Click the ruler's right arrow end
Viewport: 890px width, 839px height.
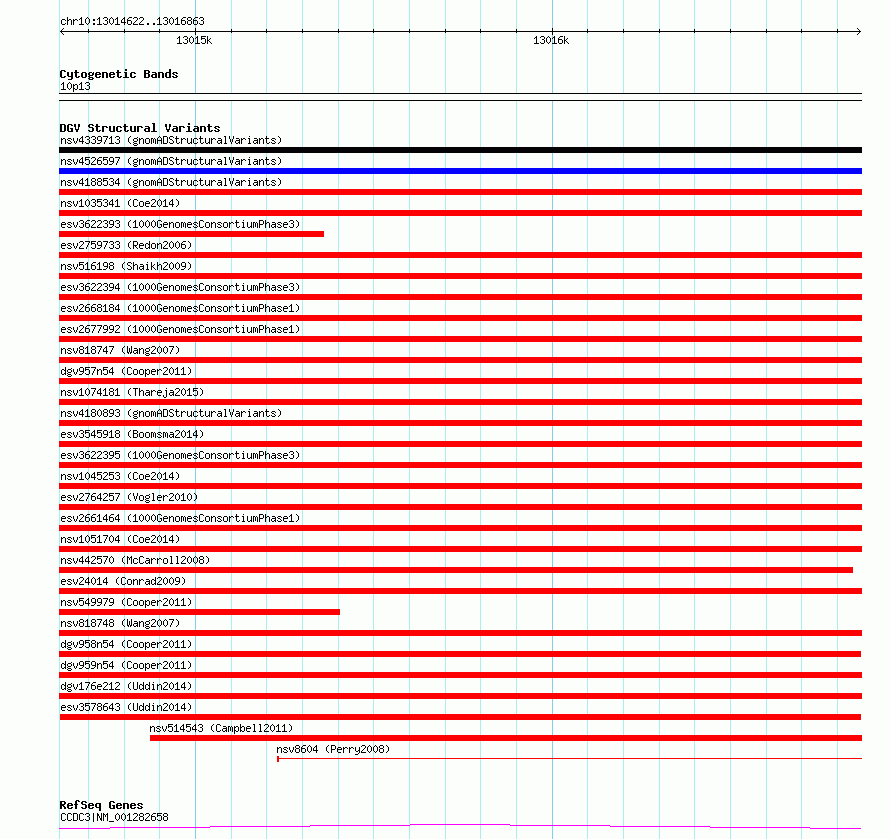(x=859, y=32)
